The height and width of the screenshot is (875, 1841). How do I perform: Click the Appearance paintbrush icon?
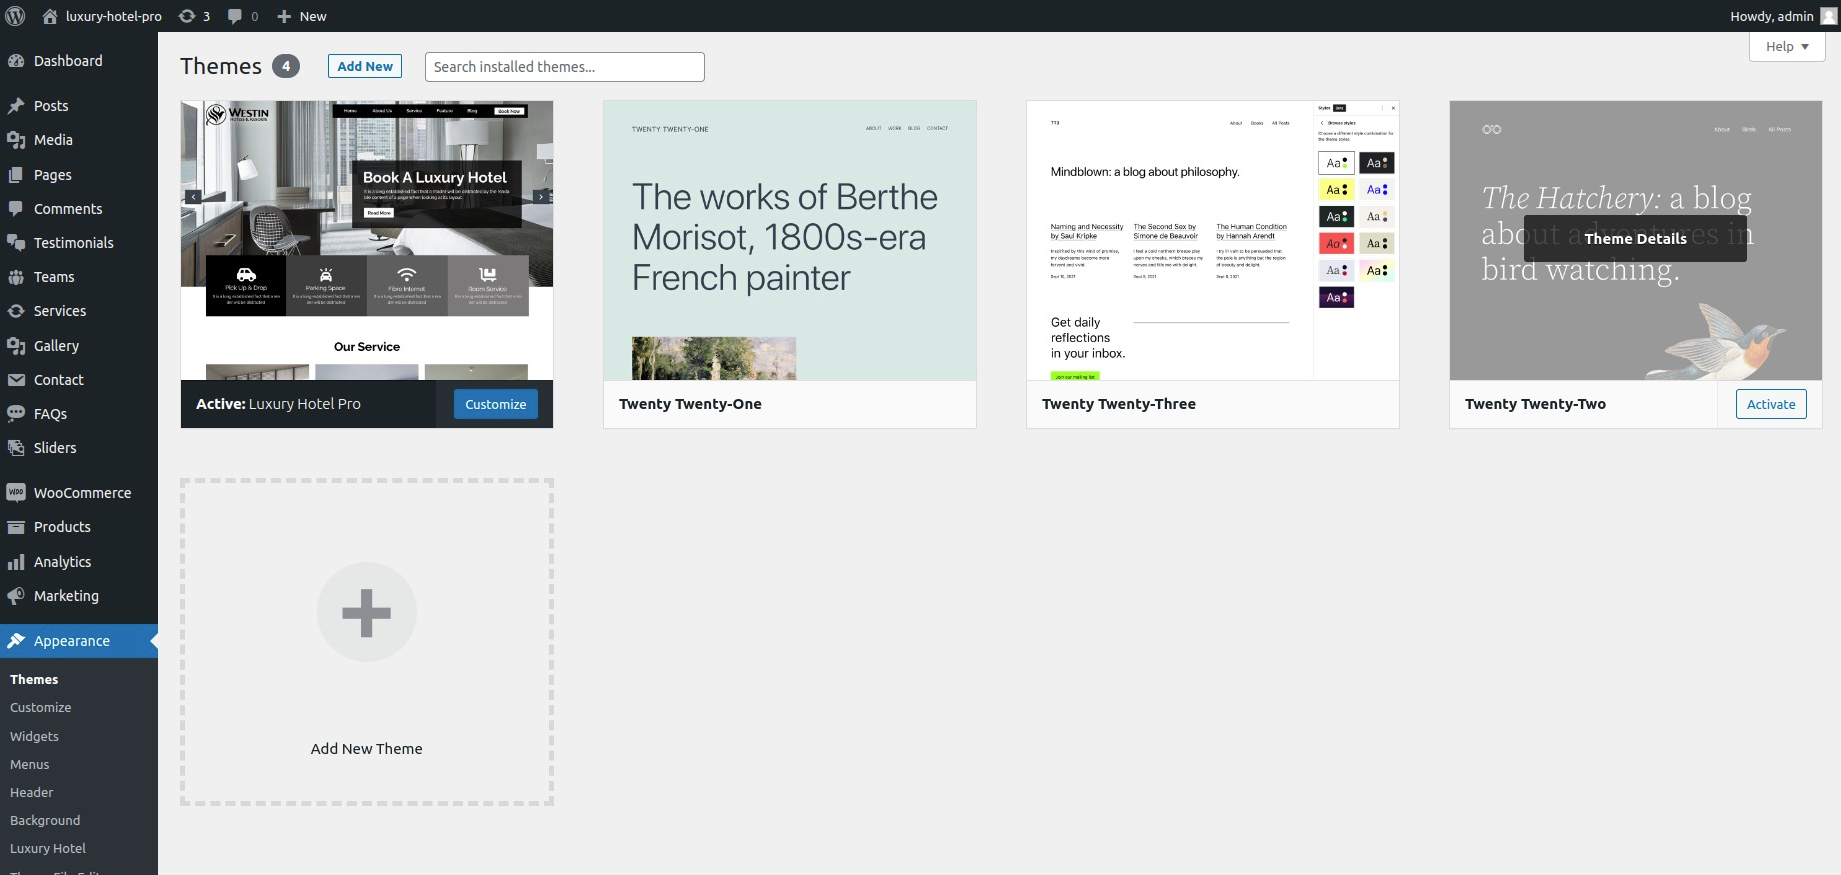tap(16, 641)
